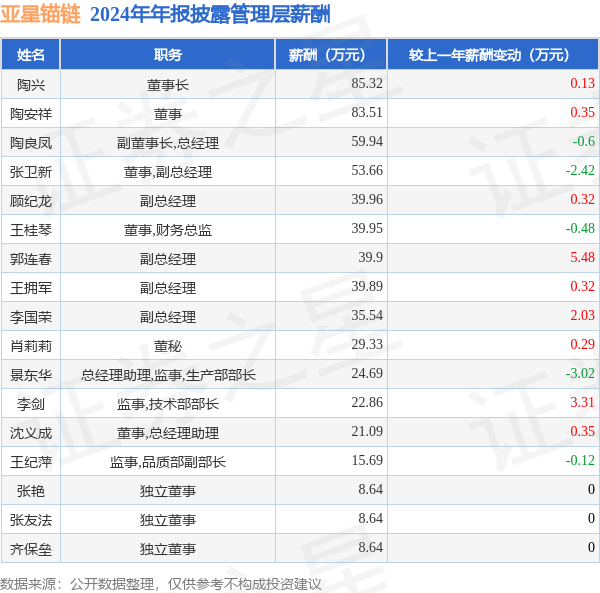Image resolution: width=600 pixels, height=593 pixels.
Task: Click the salary value 15.69
Action: pyautogui.click(x=367, y=461)
